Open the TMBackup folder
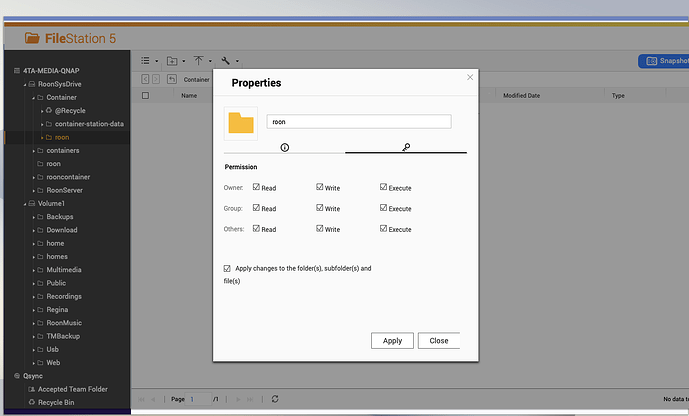Viewport: 689px width, 416px height. pyautogui.click(x=63, y=336)
